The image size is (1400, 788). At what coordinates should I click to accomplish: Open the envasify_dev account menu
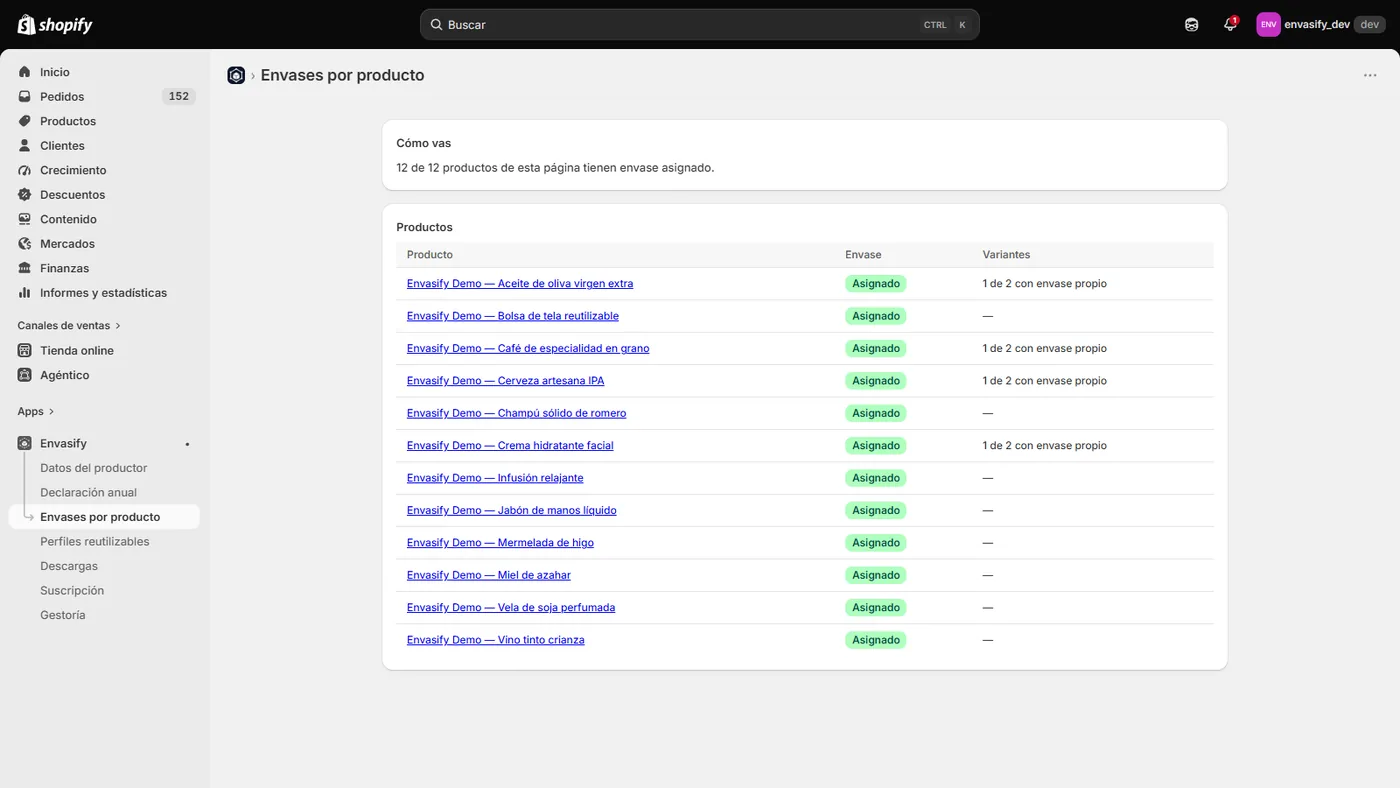coord(1321,25)
